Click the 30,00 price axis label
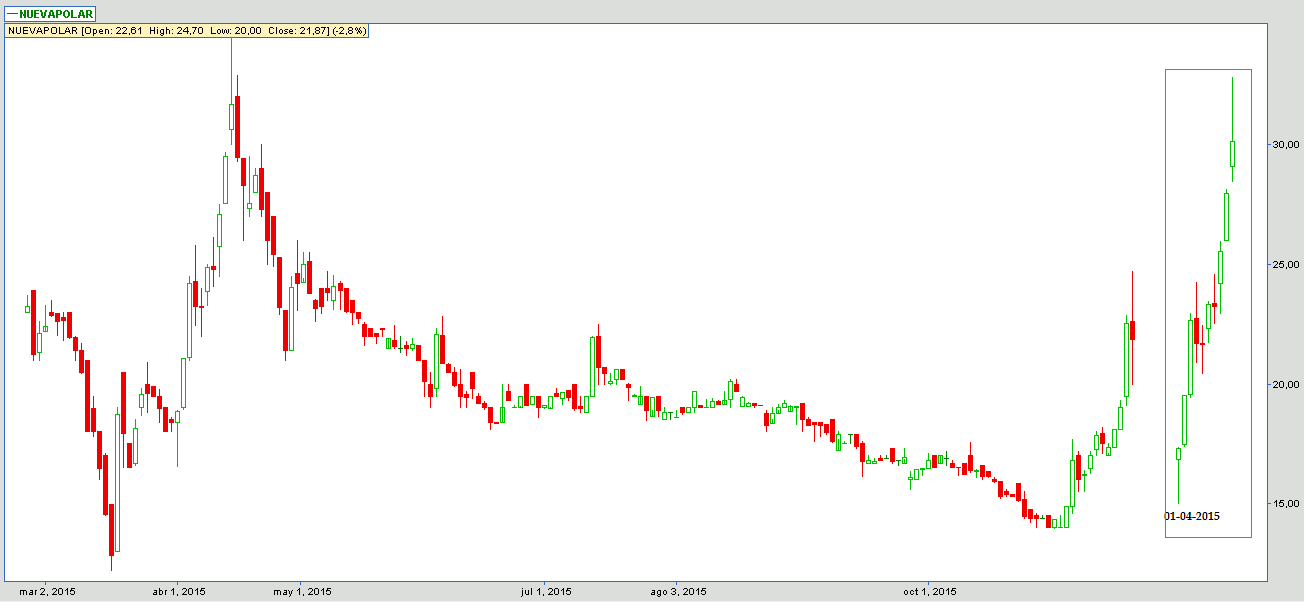The image size is (1304, 602). (1284, 144)
